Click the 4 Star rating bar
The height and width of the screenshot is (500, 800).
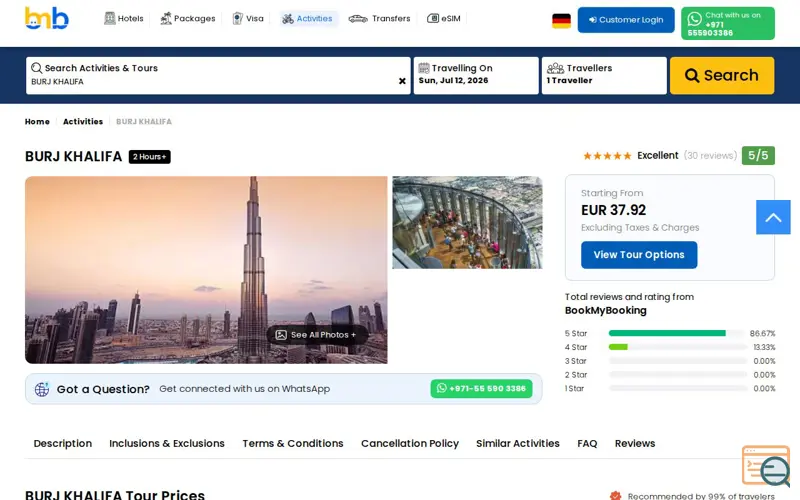(678, 347)
